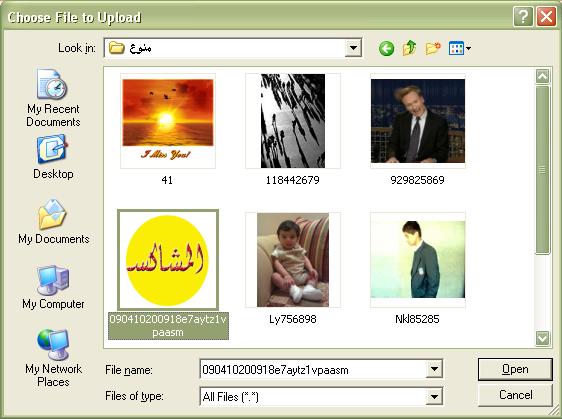This screenshot has width=562, height=419.
Task: Expand the File name dropdown arrow
Action: click(x=434, y=369)
